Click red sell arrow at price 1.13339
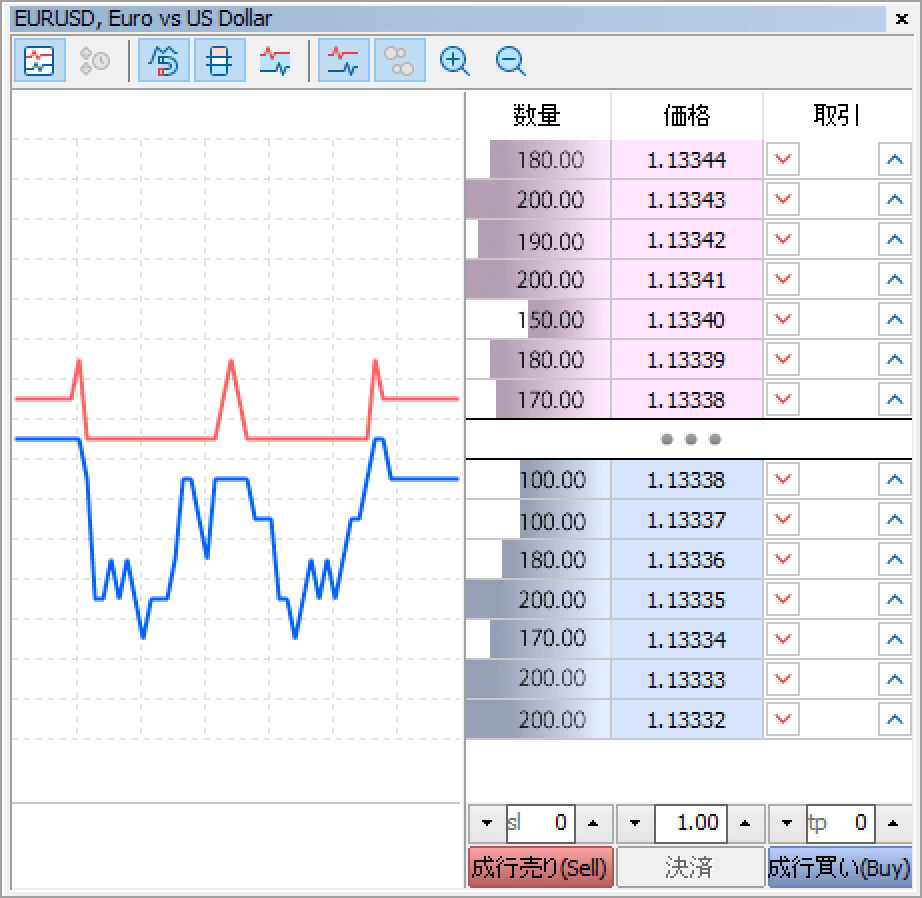 pyautogui.click(x=783, y=359)
